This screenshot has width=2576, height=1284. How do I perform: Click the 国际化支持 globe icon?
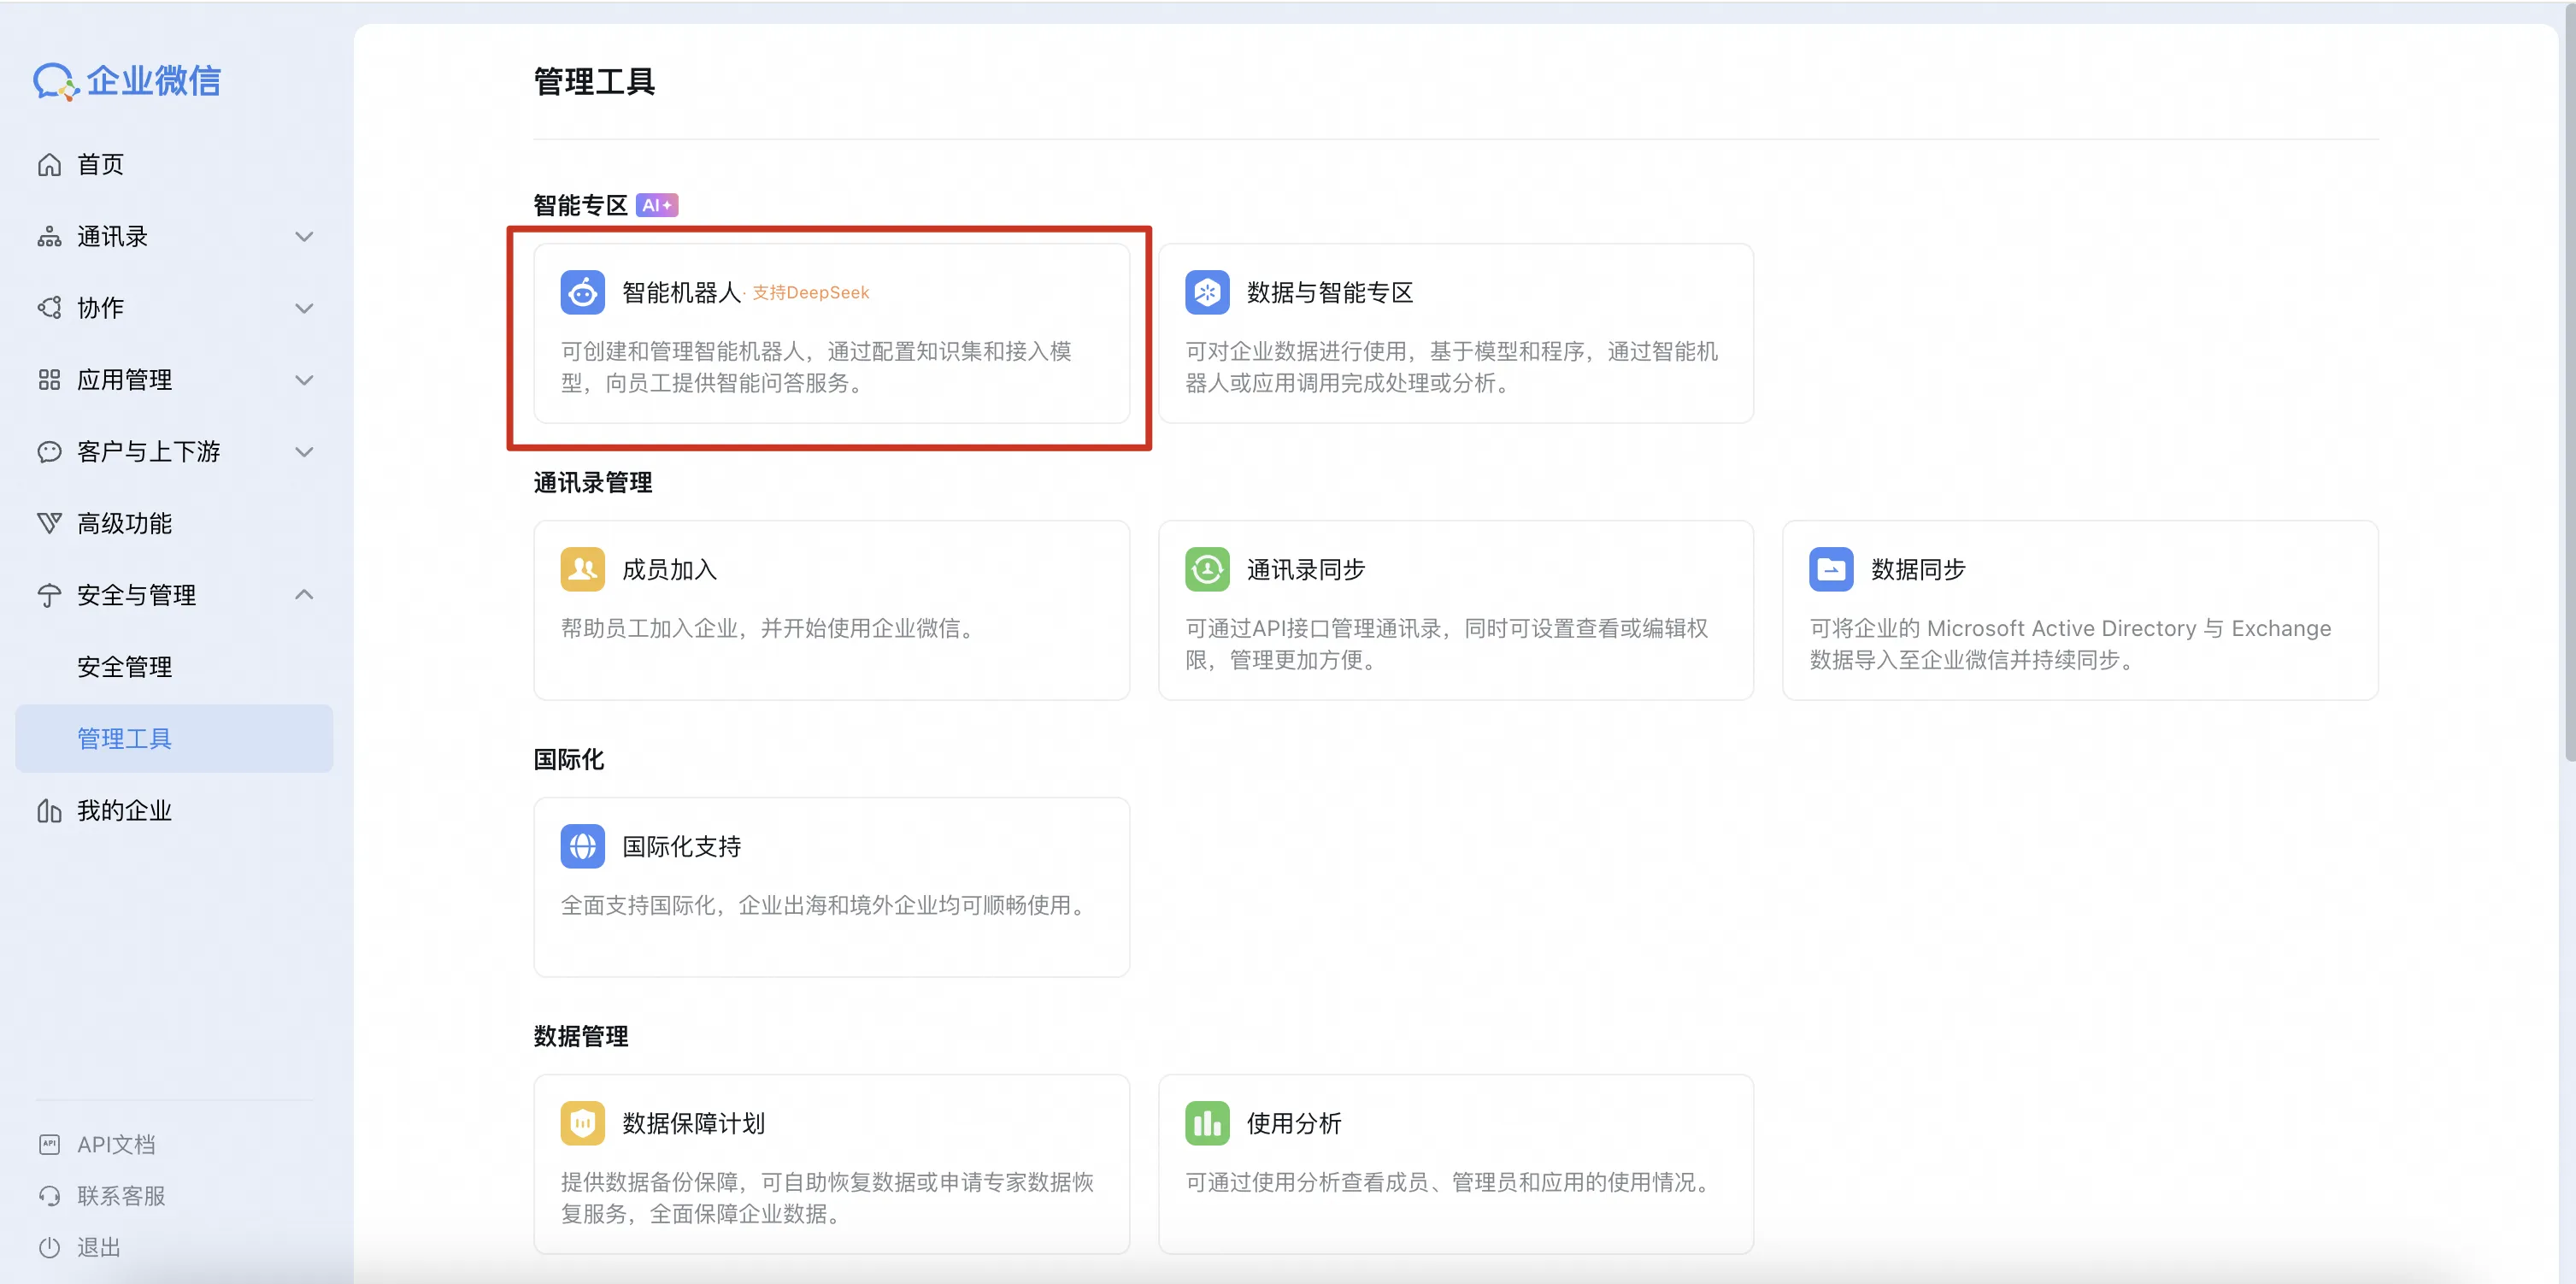click(x=583, y=846)
